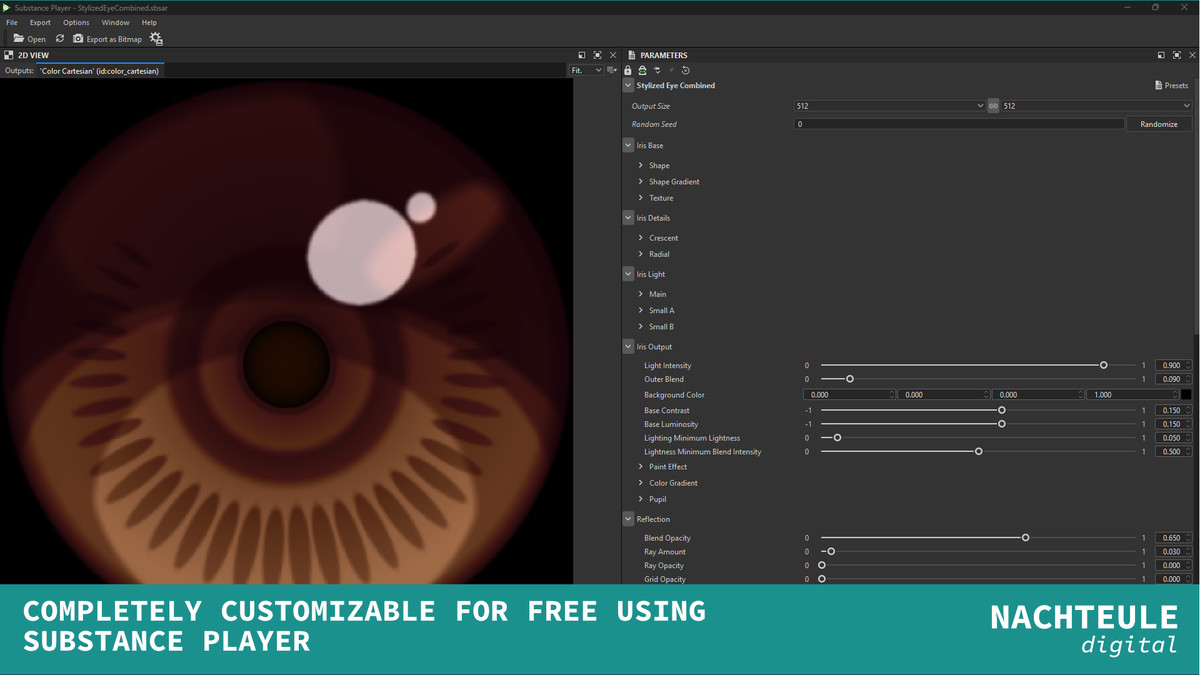The height and width of the screenshot is (675, 1200).
Task: Click the Outer Blend slider handle
Action: pyautogui.click(x=850, y=379)
